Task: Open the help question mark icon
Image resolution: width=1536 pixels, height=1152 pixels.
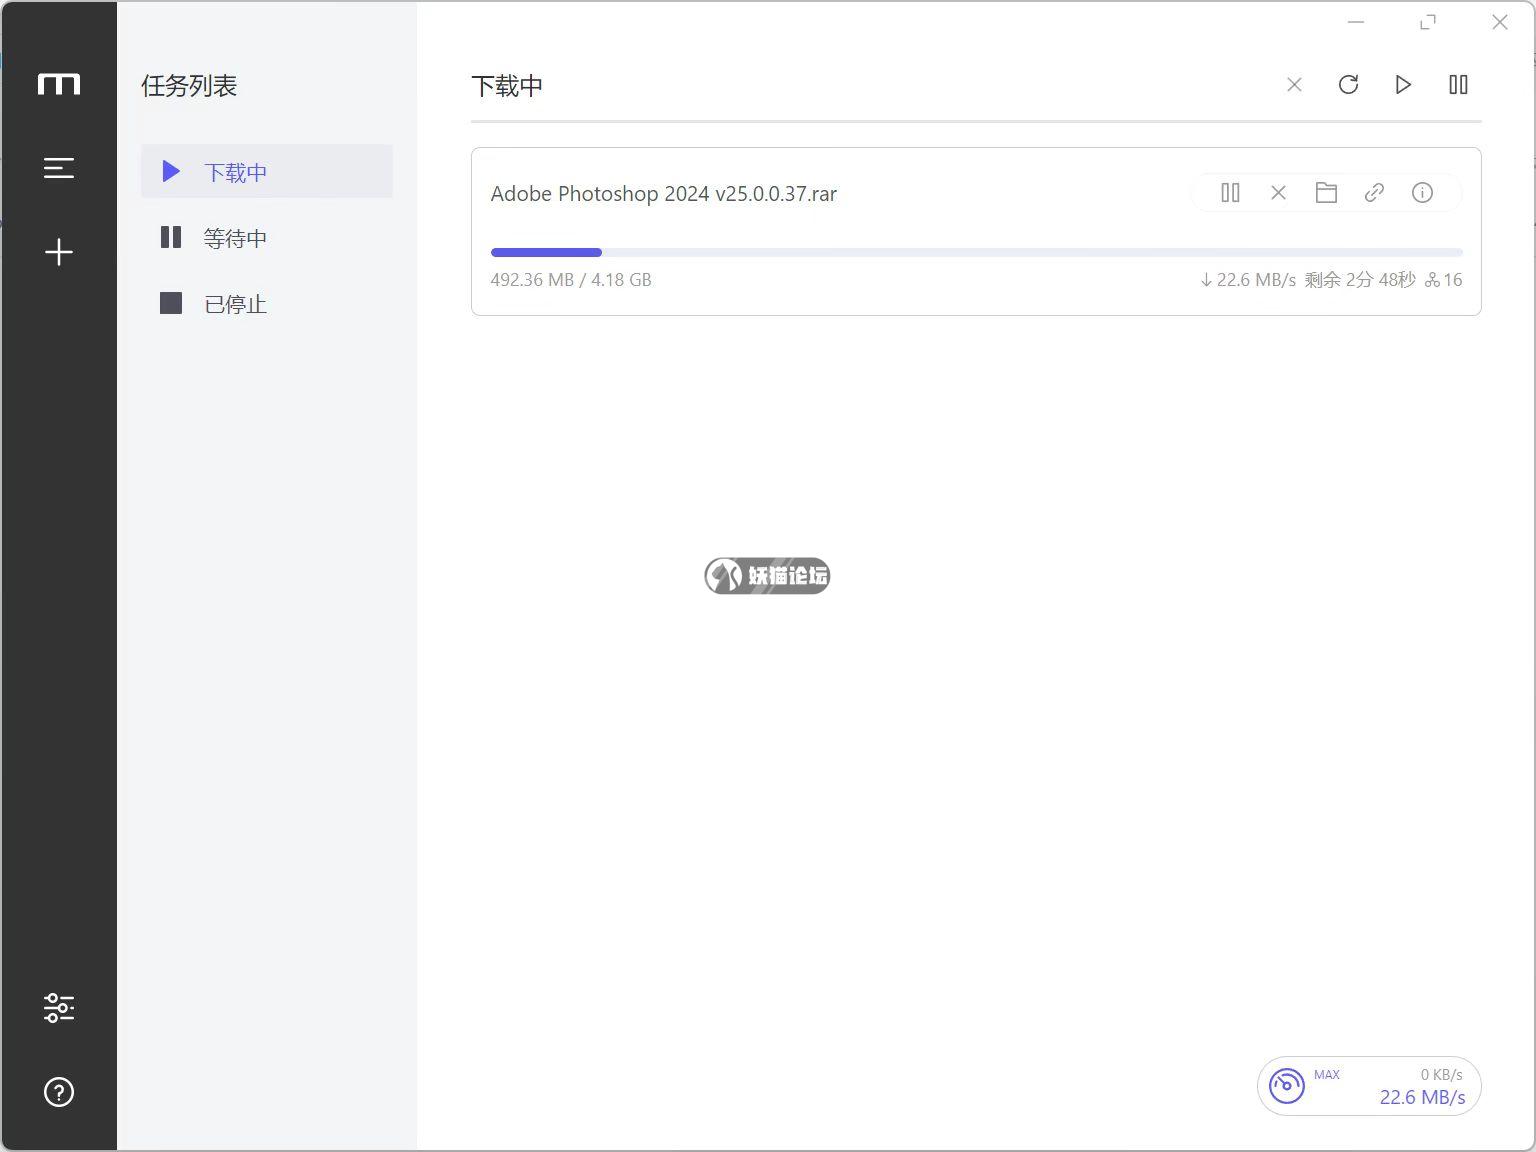Action: [x=59, y=1092]
